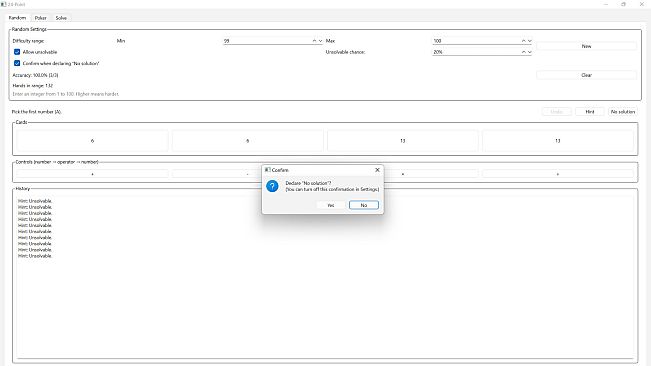The image size is (651, 366).
Task: Switch to the Random tab
Action: pyautogui.click(x=17, y=18)
